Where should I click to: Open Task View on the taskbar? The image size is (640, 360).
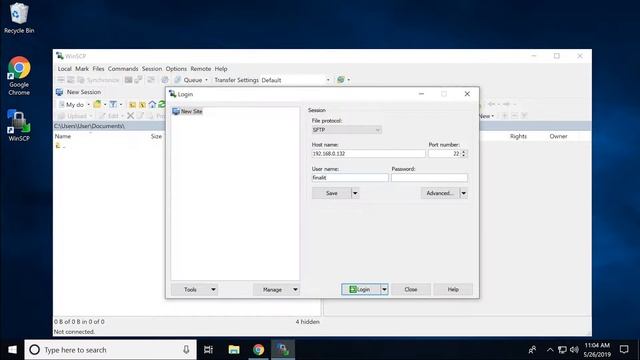click(209, 350)
